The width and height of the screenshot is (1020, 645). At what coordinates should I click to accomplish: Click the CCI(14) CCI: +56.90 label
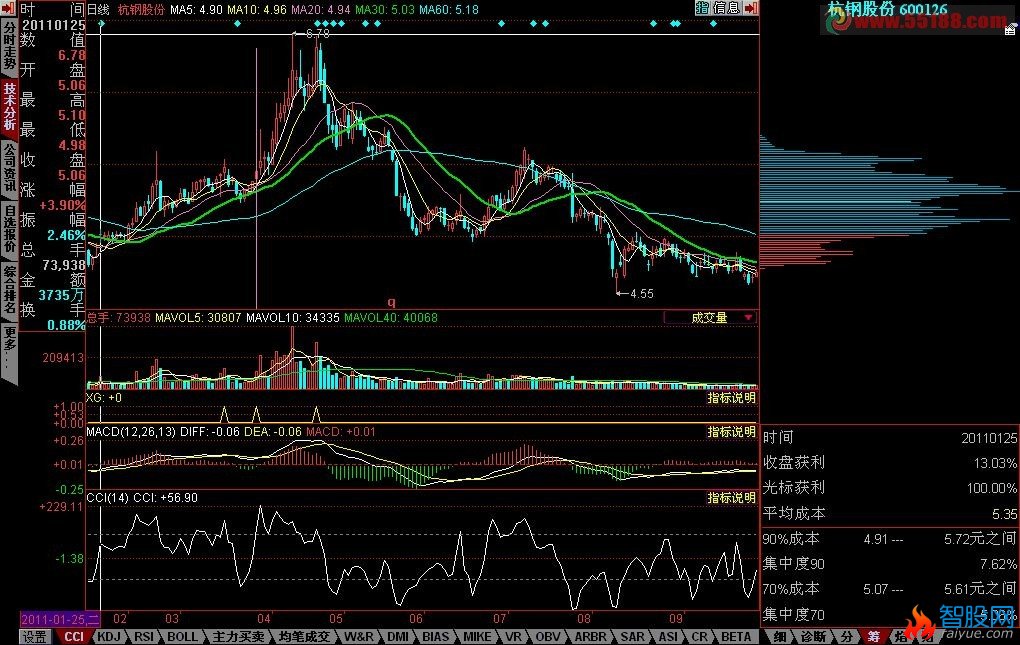(x=142, y=497)
